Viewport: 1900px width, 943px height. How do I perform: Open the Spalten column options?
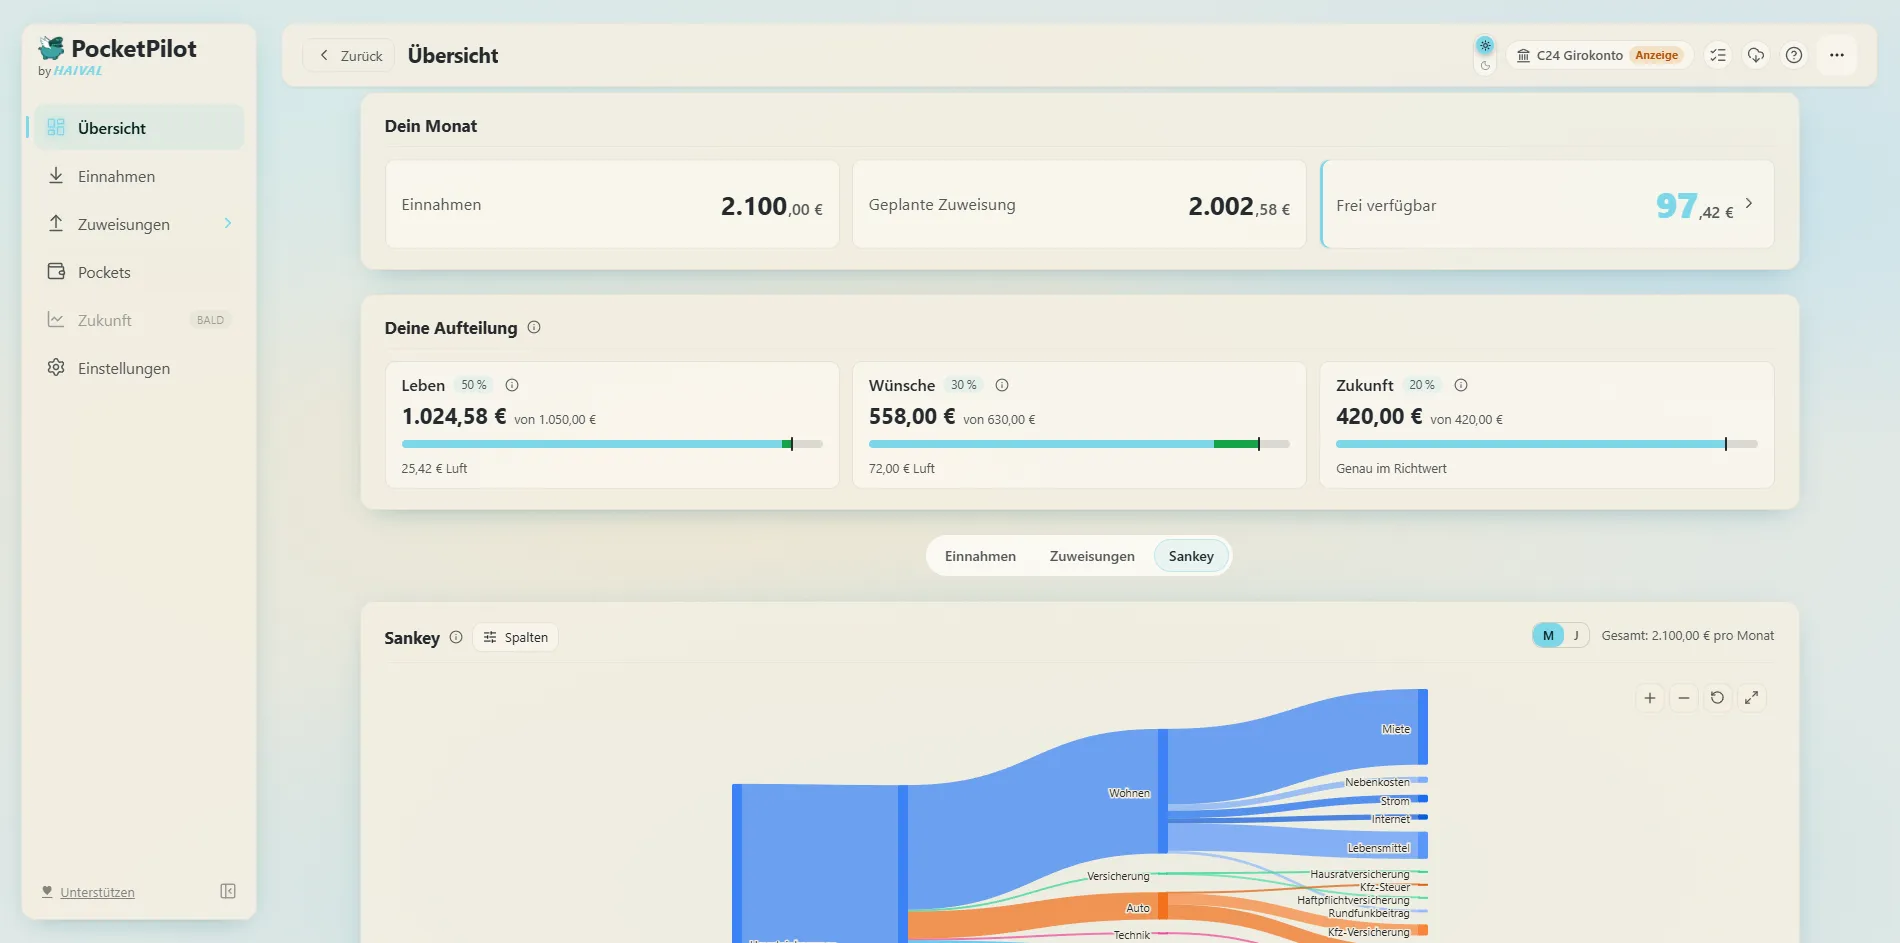coord(515,637)
